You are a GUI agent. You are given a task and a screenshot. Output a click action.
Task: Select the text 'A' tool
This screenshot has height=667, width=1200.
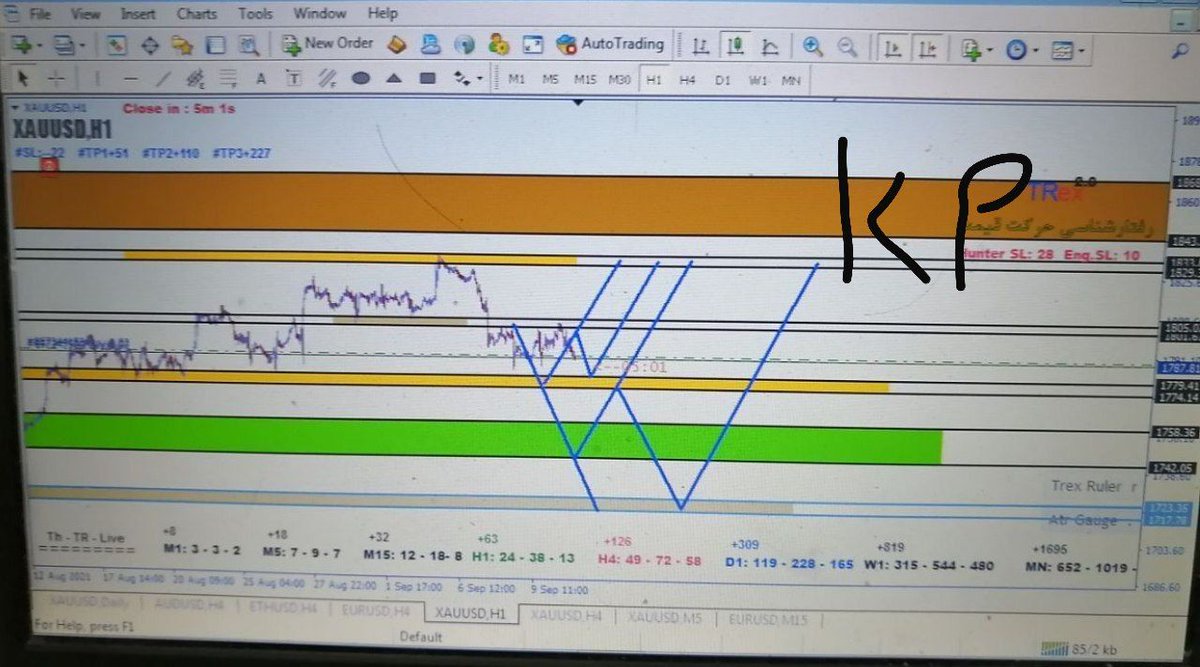click(261, 78)
